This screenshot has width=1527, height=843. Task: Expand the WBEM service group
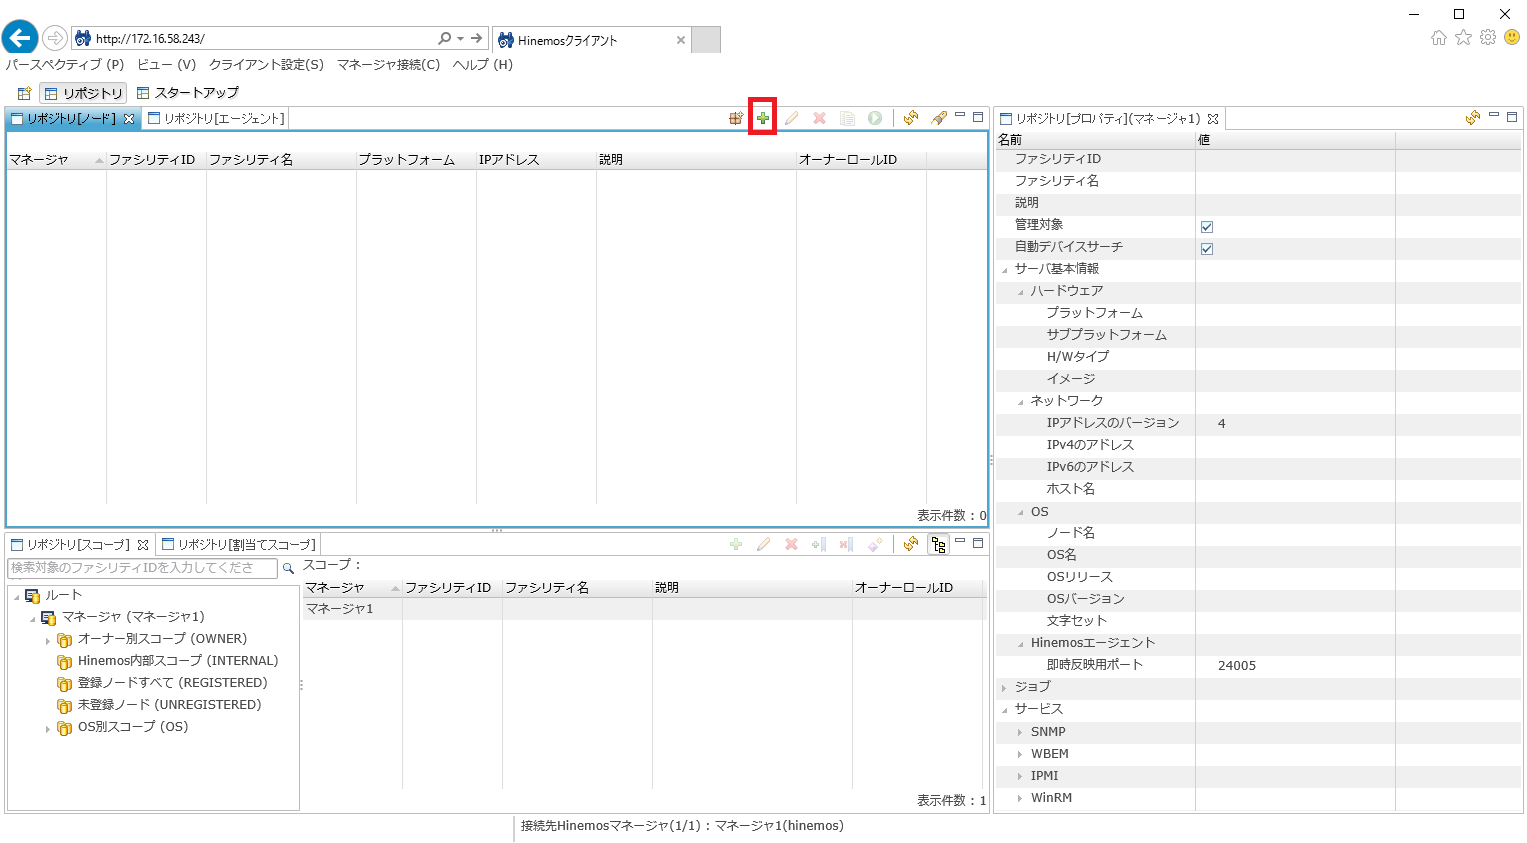tap(1020, 754)
